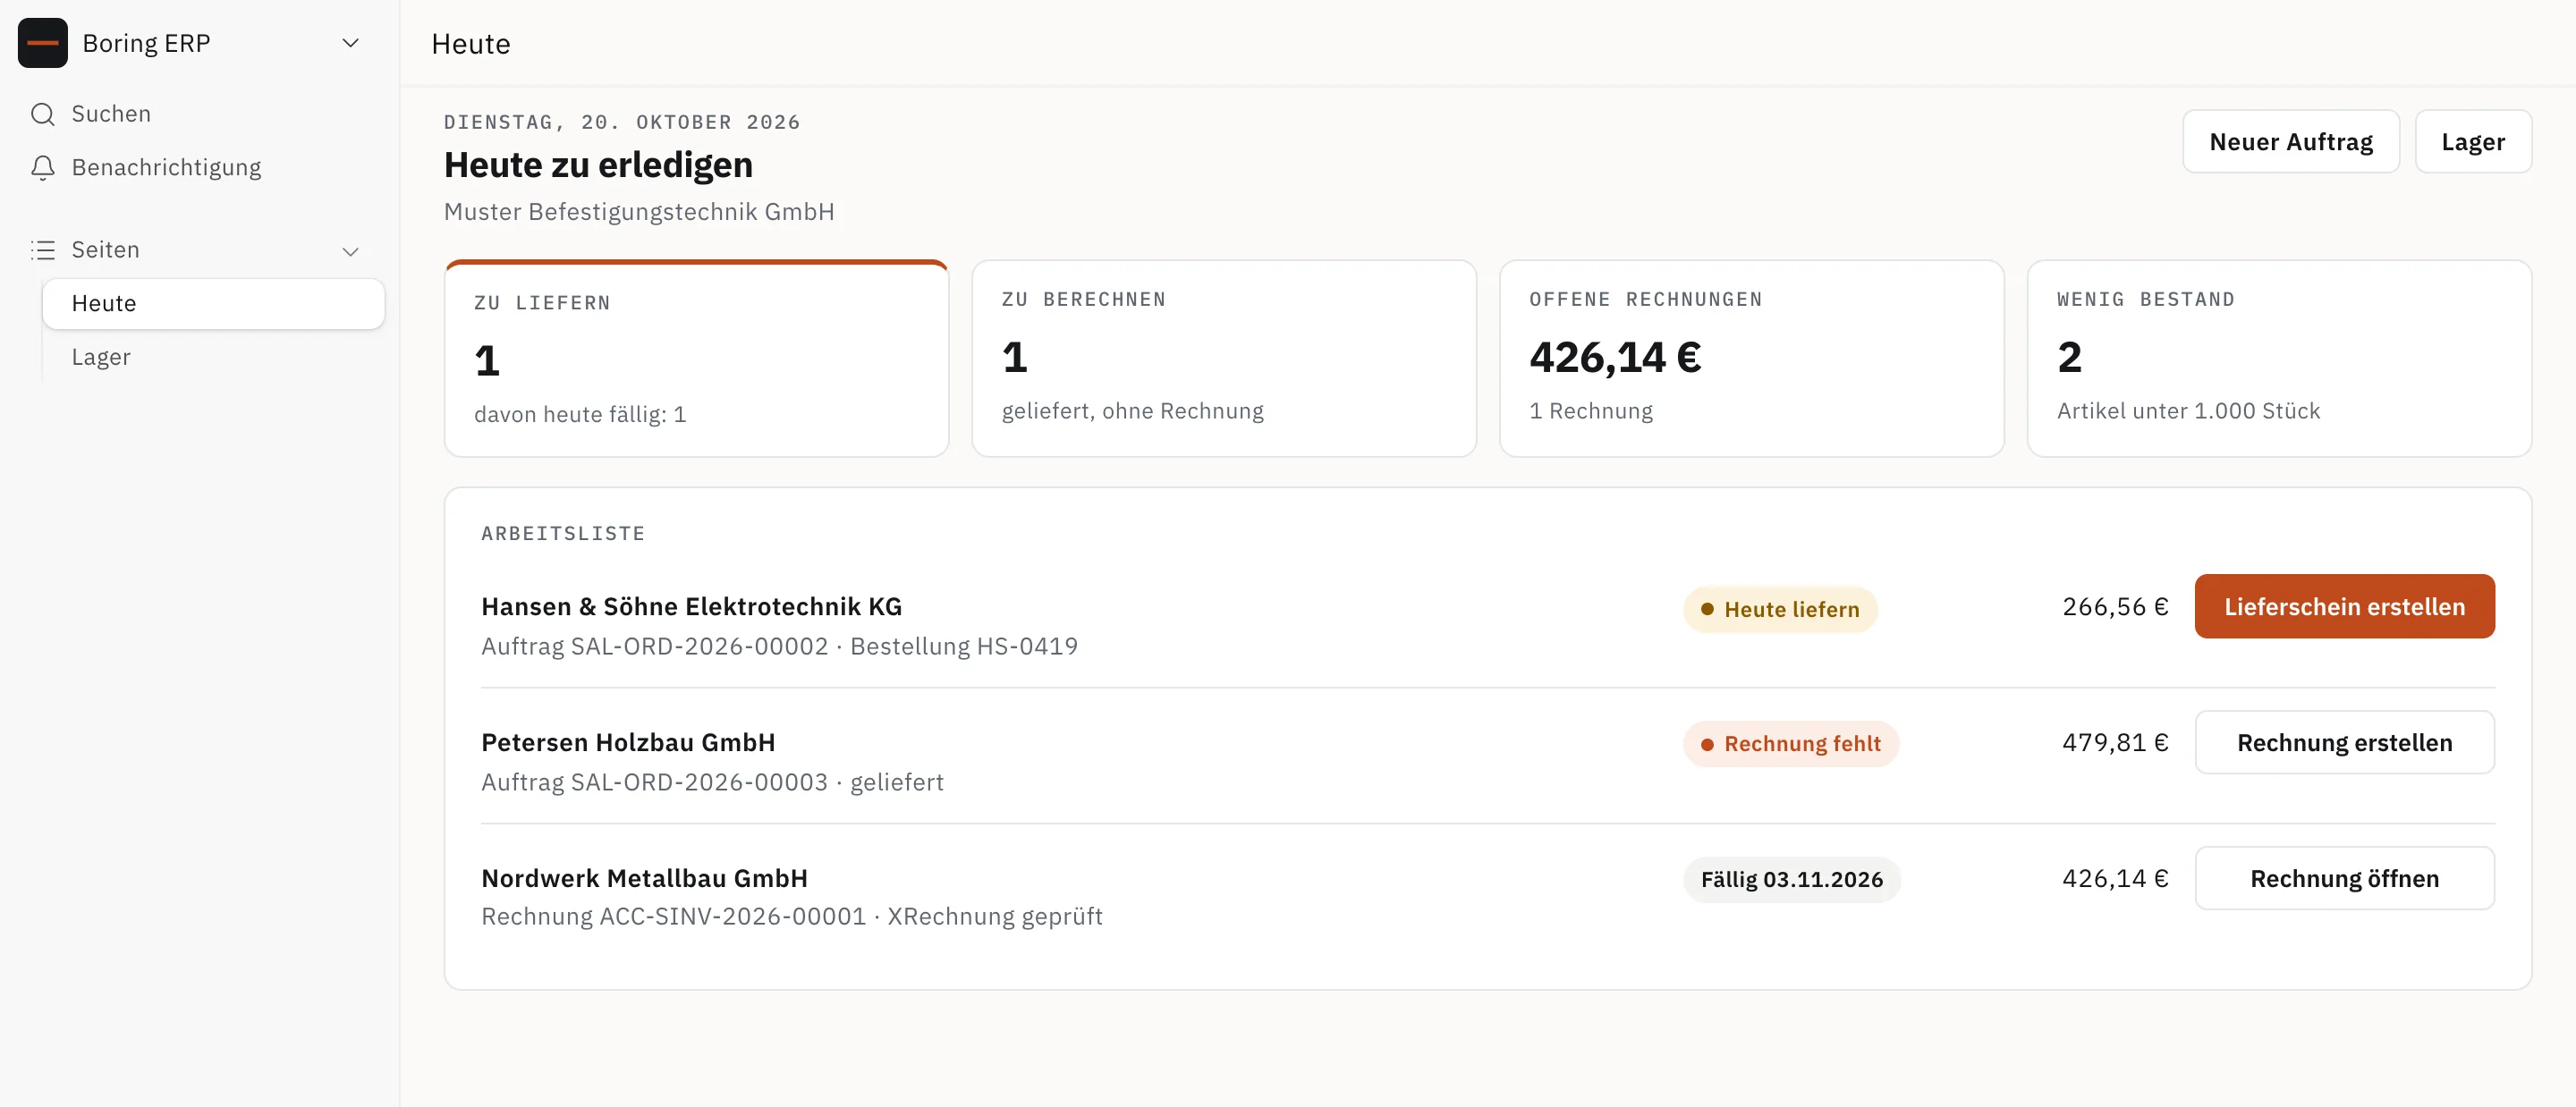Click the Heute liefern status badge
Screen dimensions: 2576x1107
point(1780,609)
